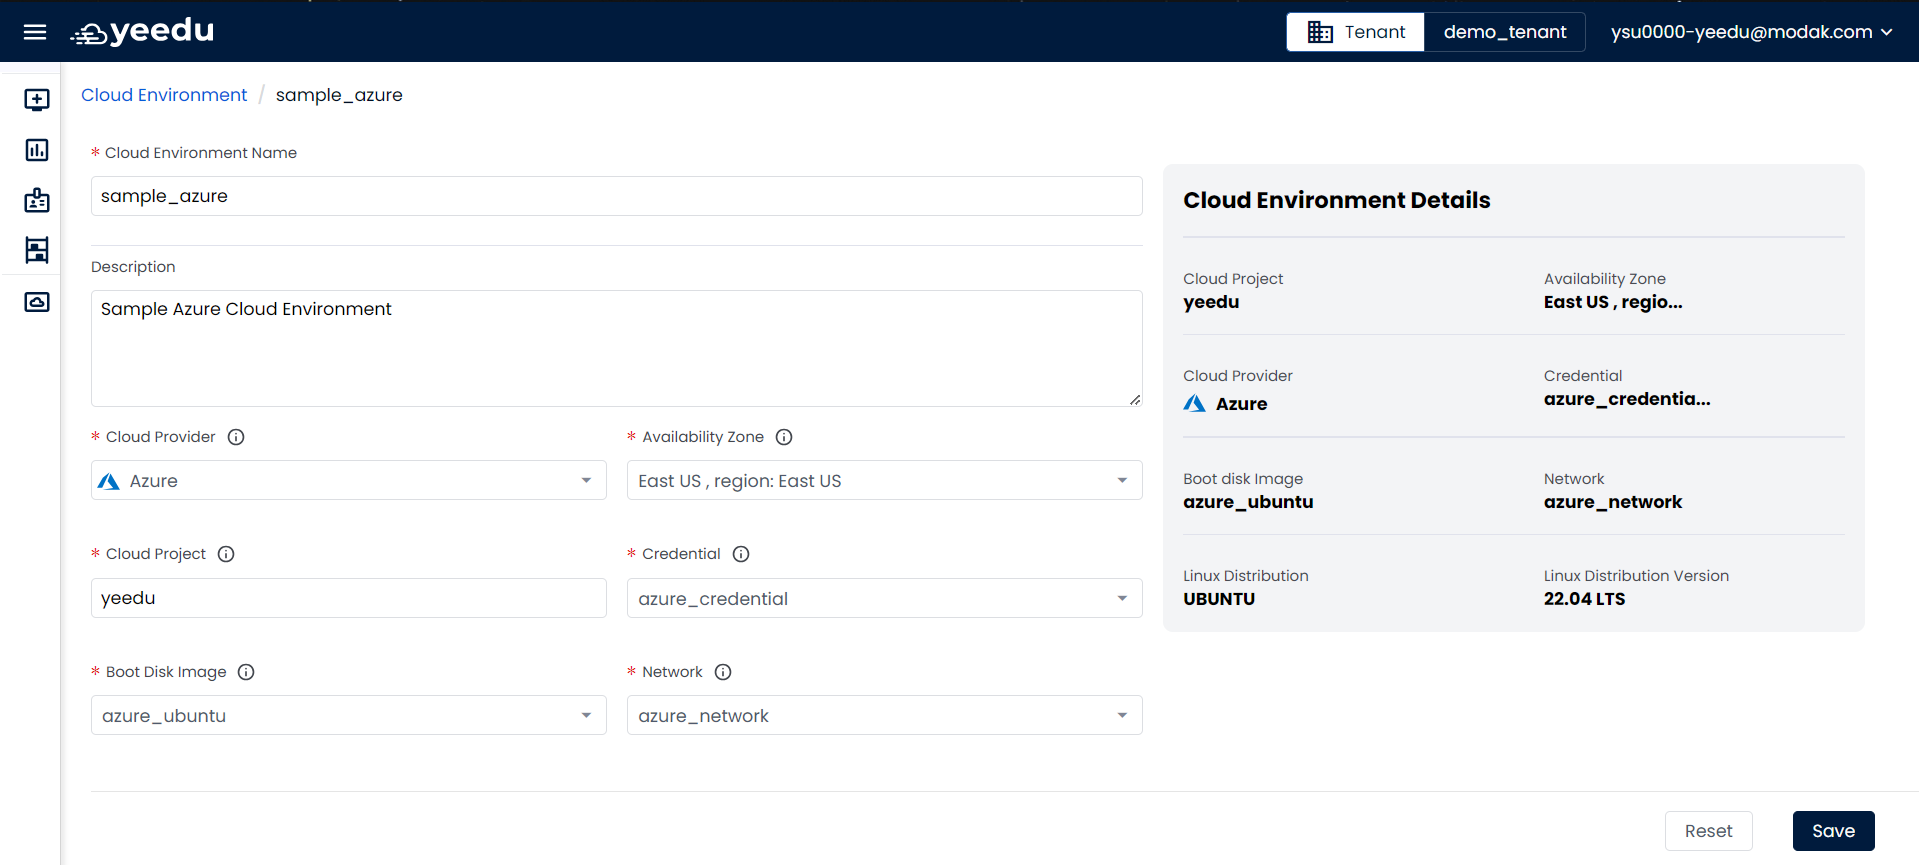Go to Cloud Environment breadcrumb link
This screenshot has height=865, width=1919.
164,95
